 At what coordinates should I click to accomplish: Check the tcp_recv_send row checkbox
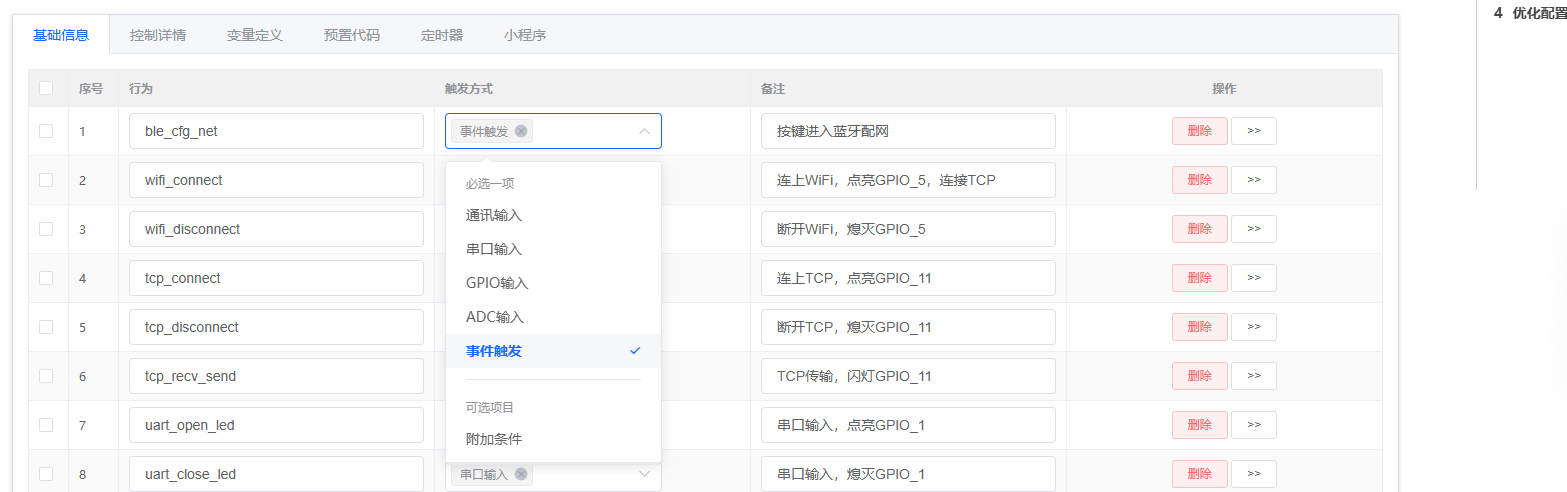pyautogui.click(x=46, y=376)
